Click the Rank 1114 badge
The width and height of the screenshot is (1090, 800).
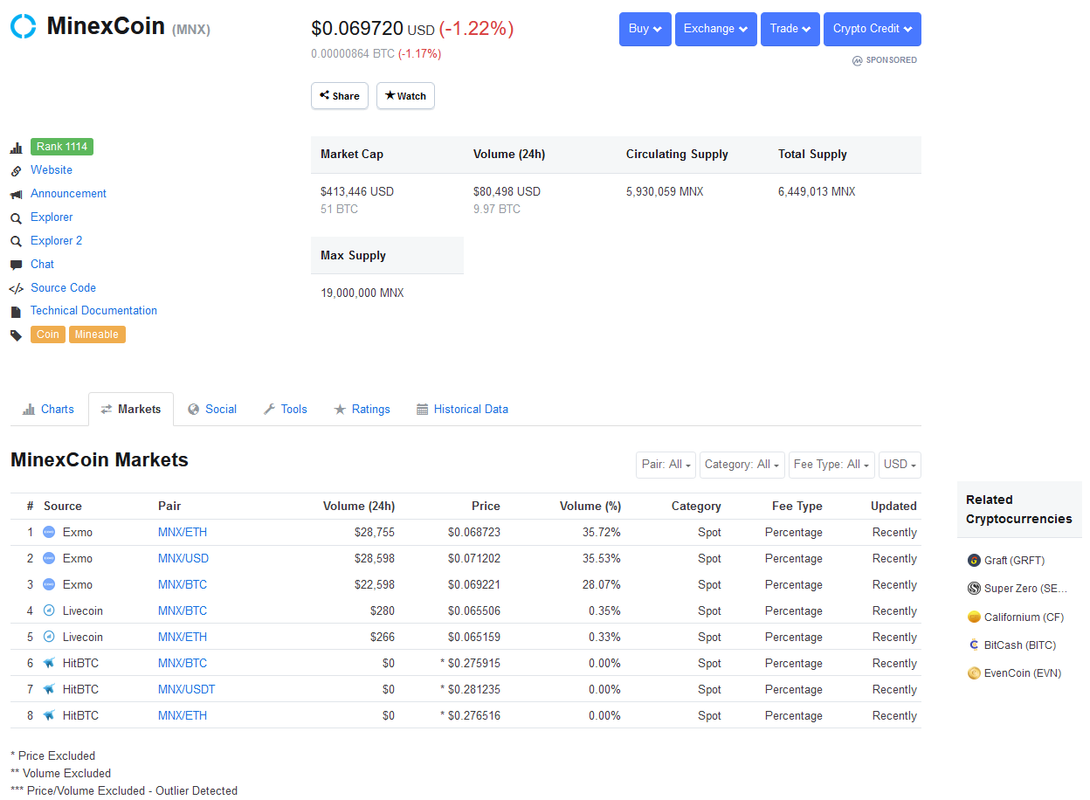point(62,147)
